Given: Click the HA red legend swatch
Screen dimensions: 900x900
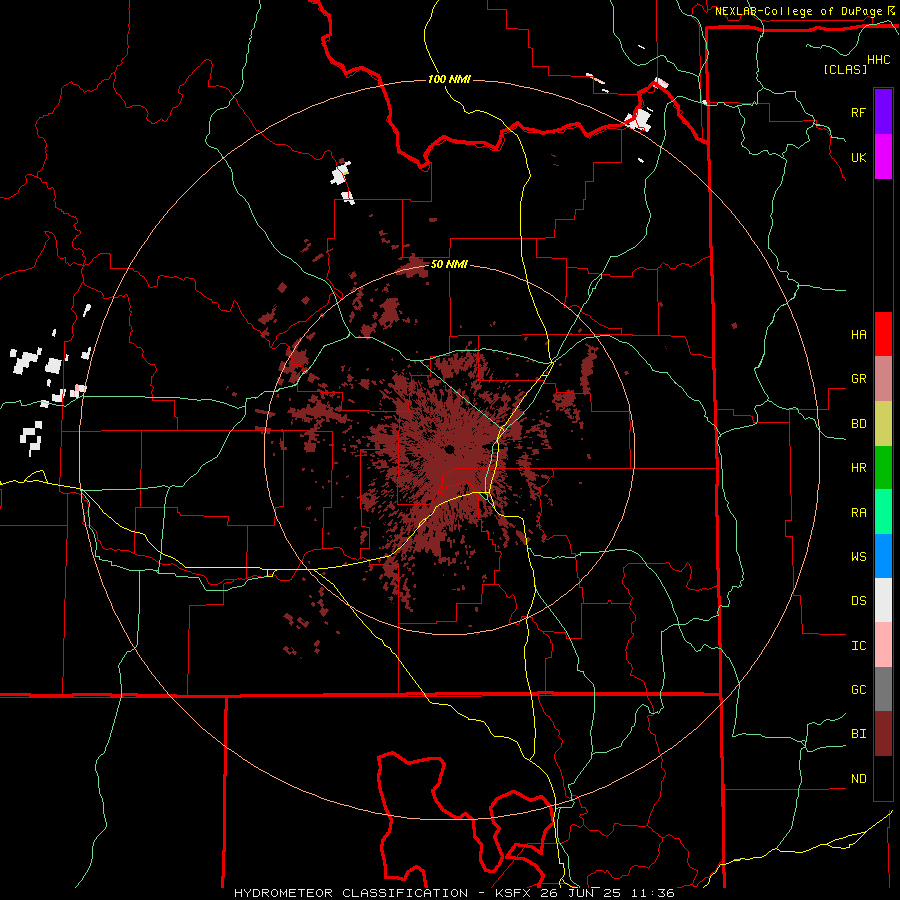Looking at the screenshot, I should [x=883, y=334].
